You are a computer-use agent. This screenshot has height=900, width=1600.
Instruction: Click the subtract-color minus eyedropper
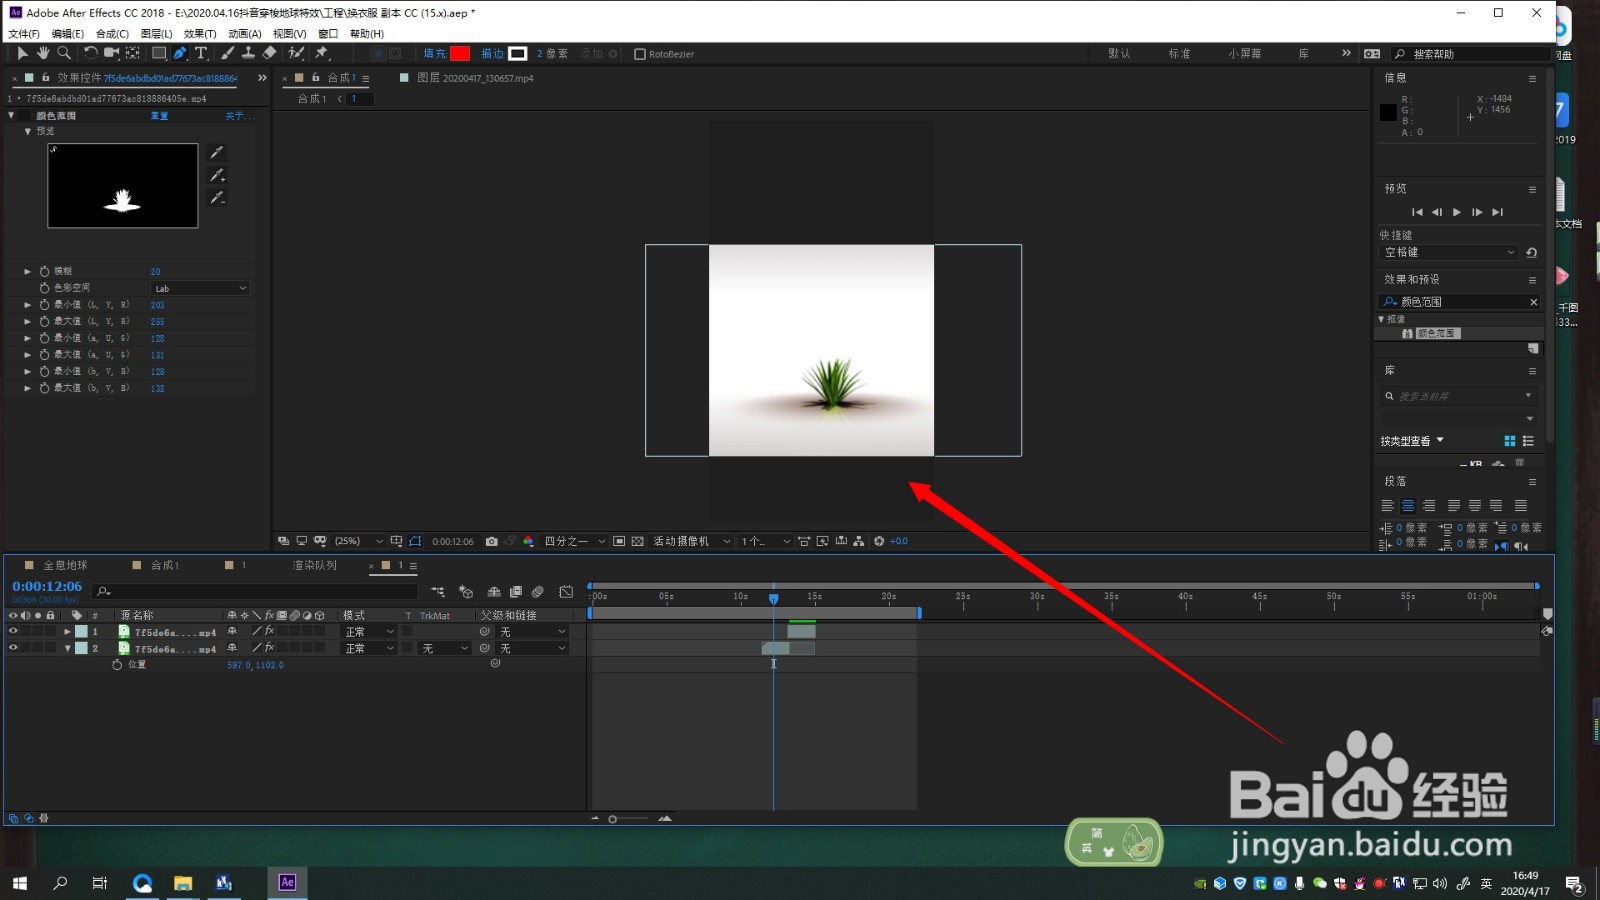point(217,198)
